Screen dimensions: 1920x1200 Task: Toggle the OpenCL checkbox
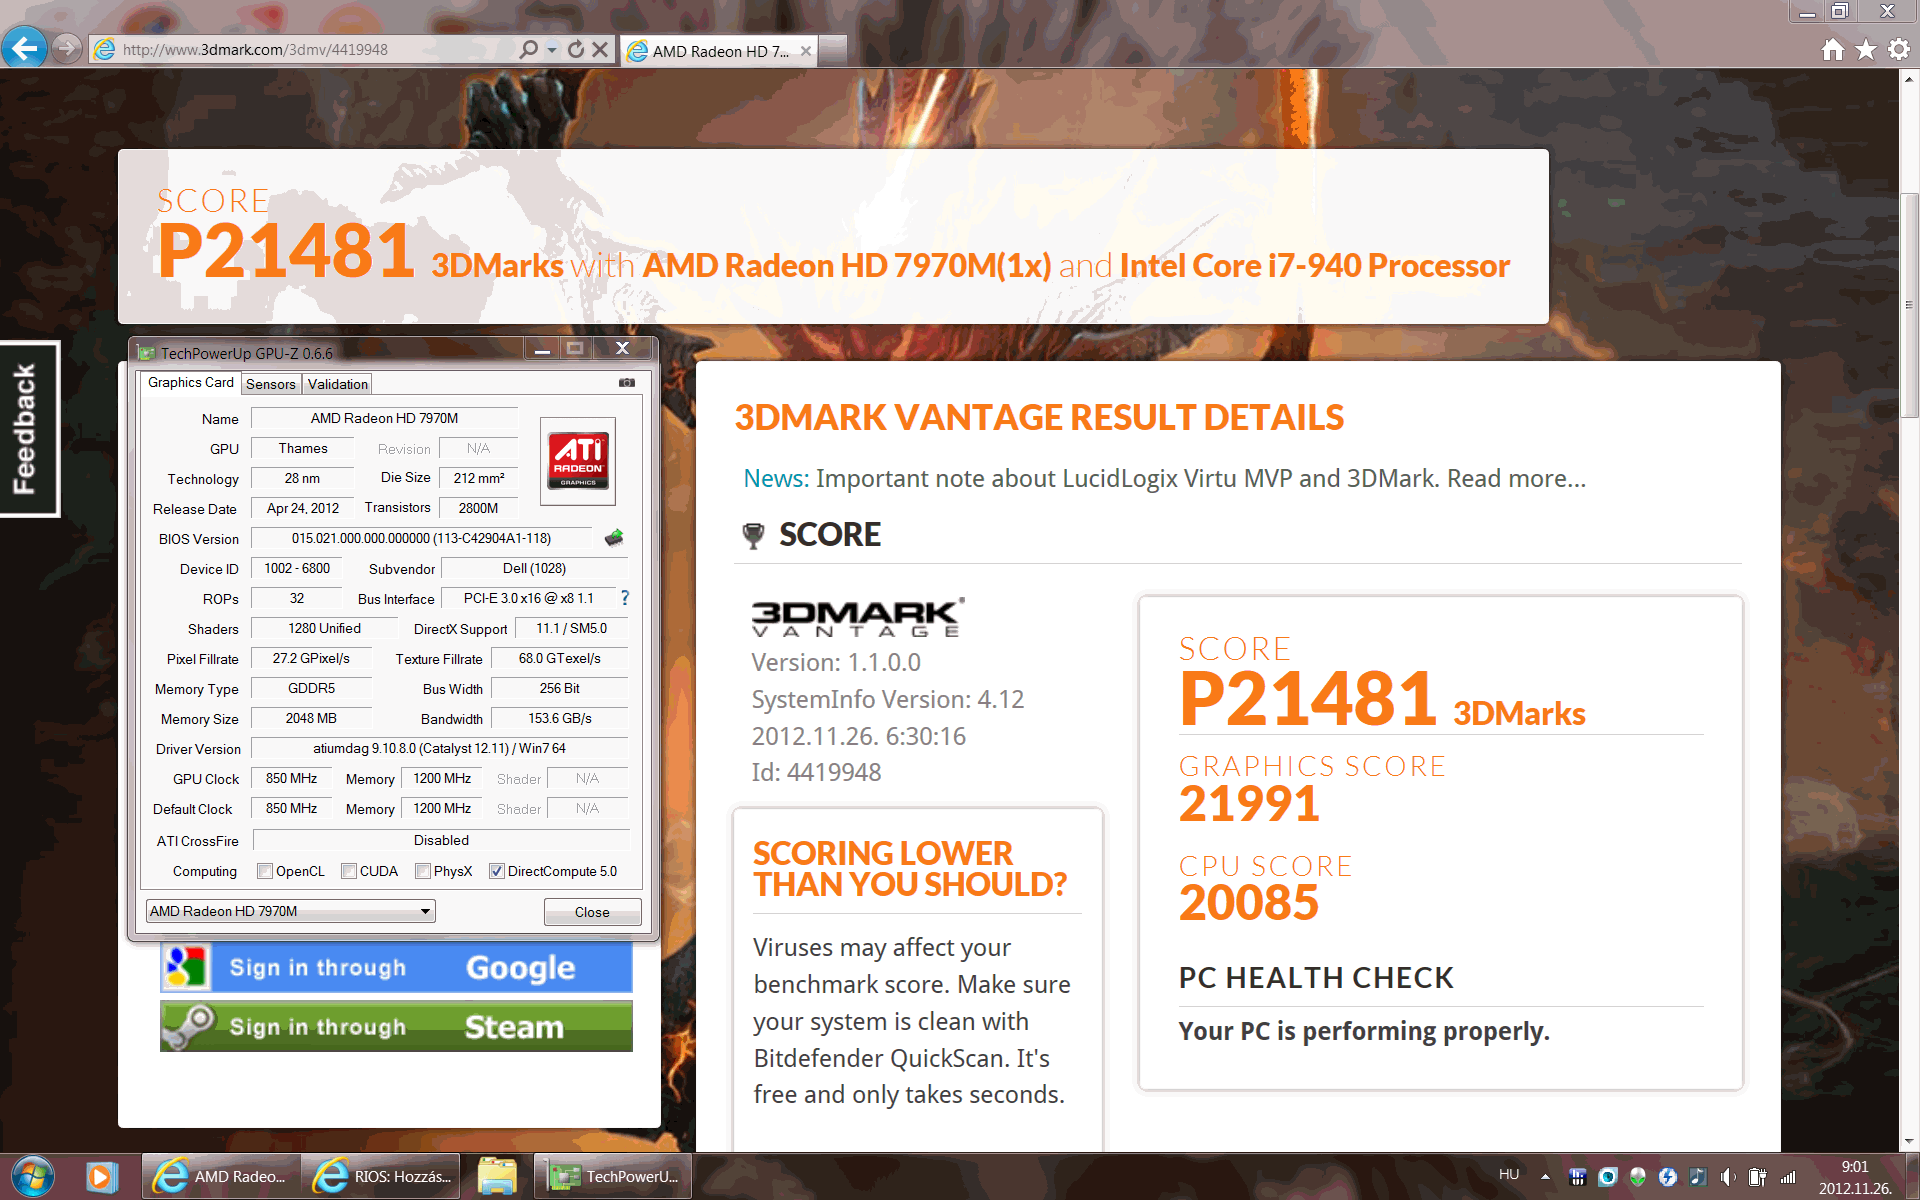pyautogui.click(x=265, y=871)
